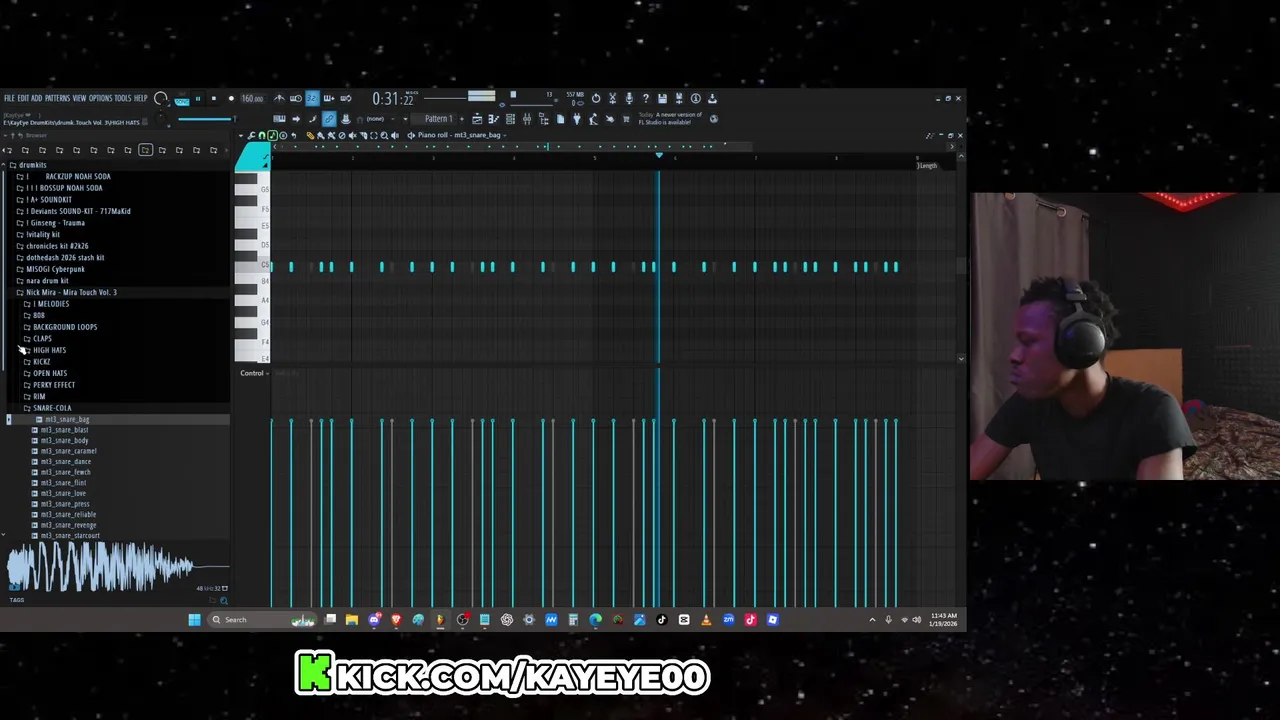The height and width of the screenshot is (720, 1280).
Task: Open the OPTIONS menu
Action: (101, 98)
